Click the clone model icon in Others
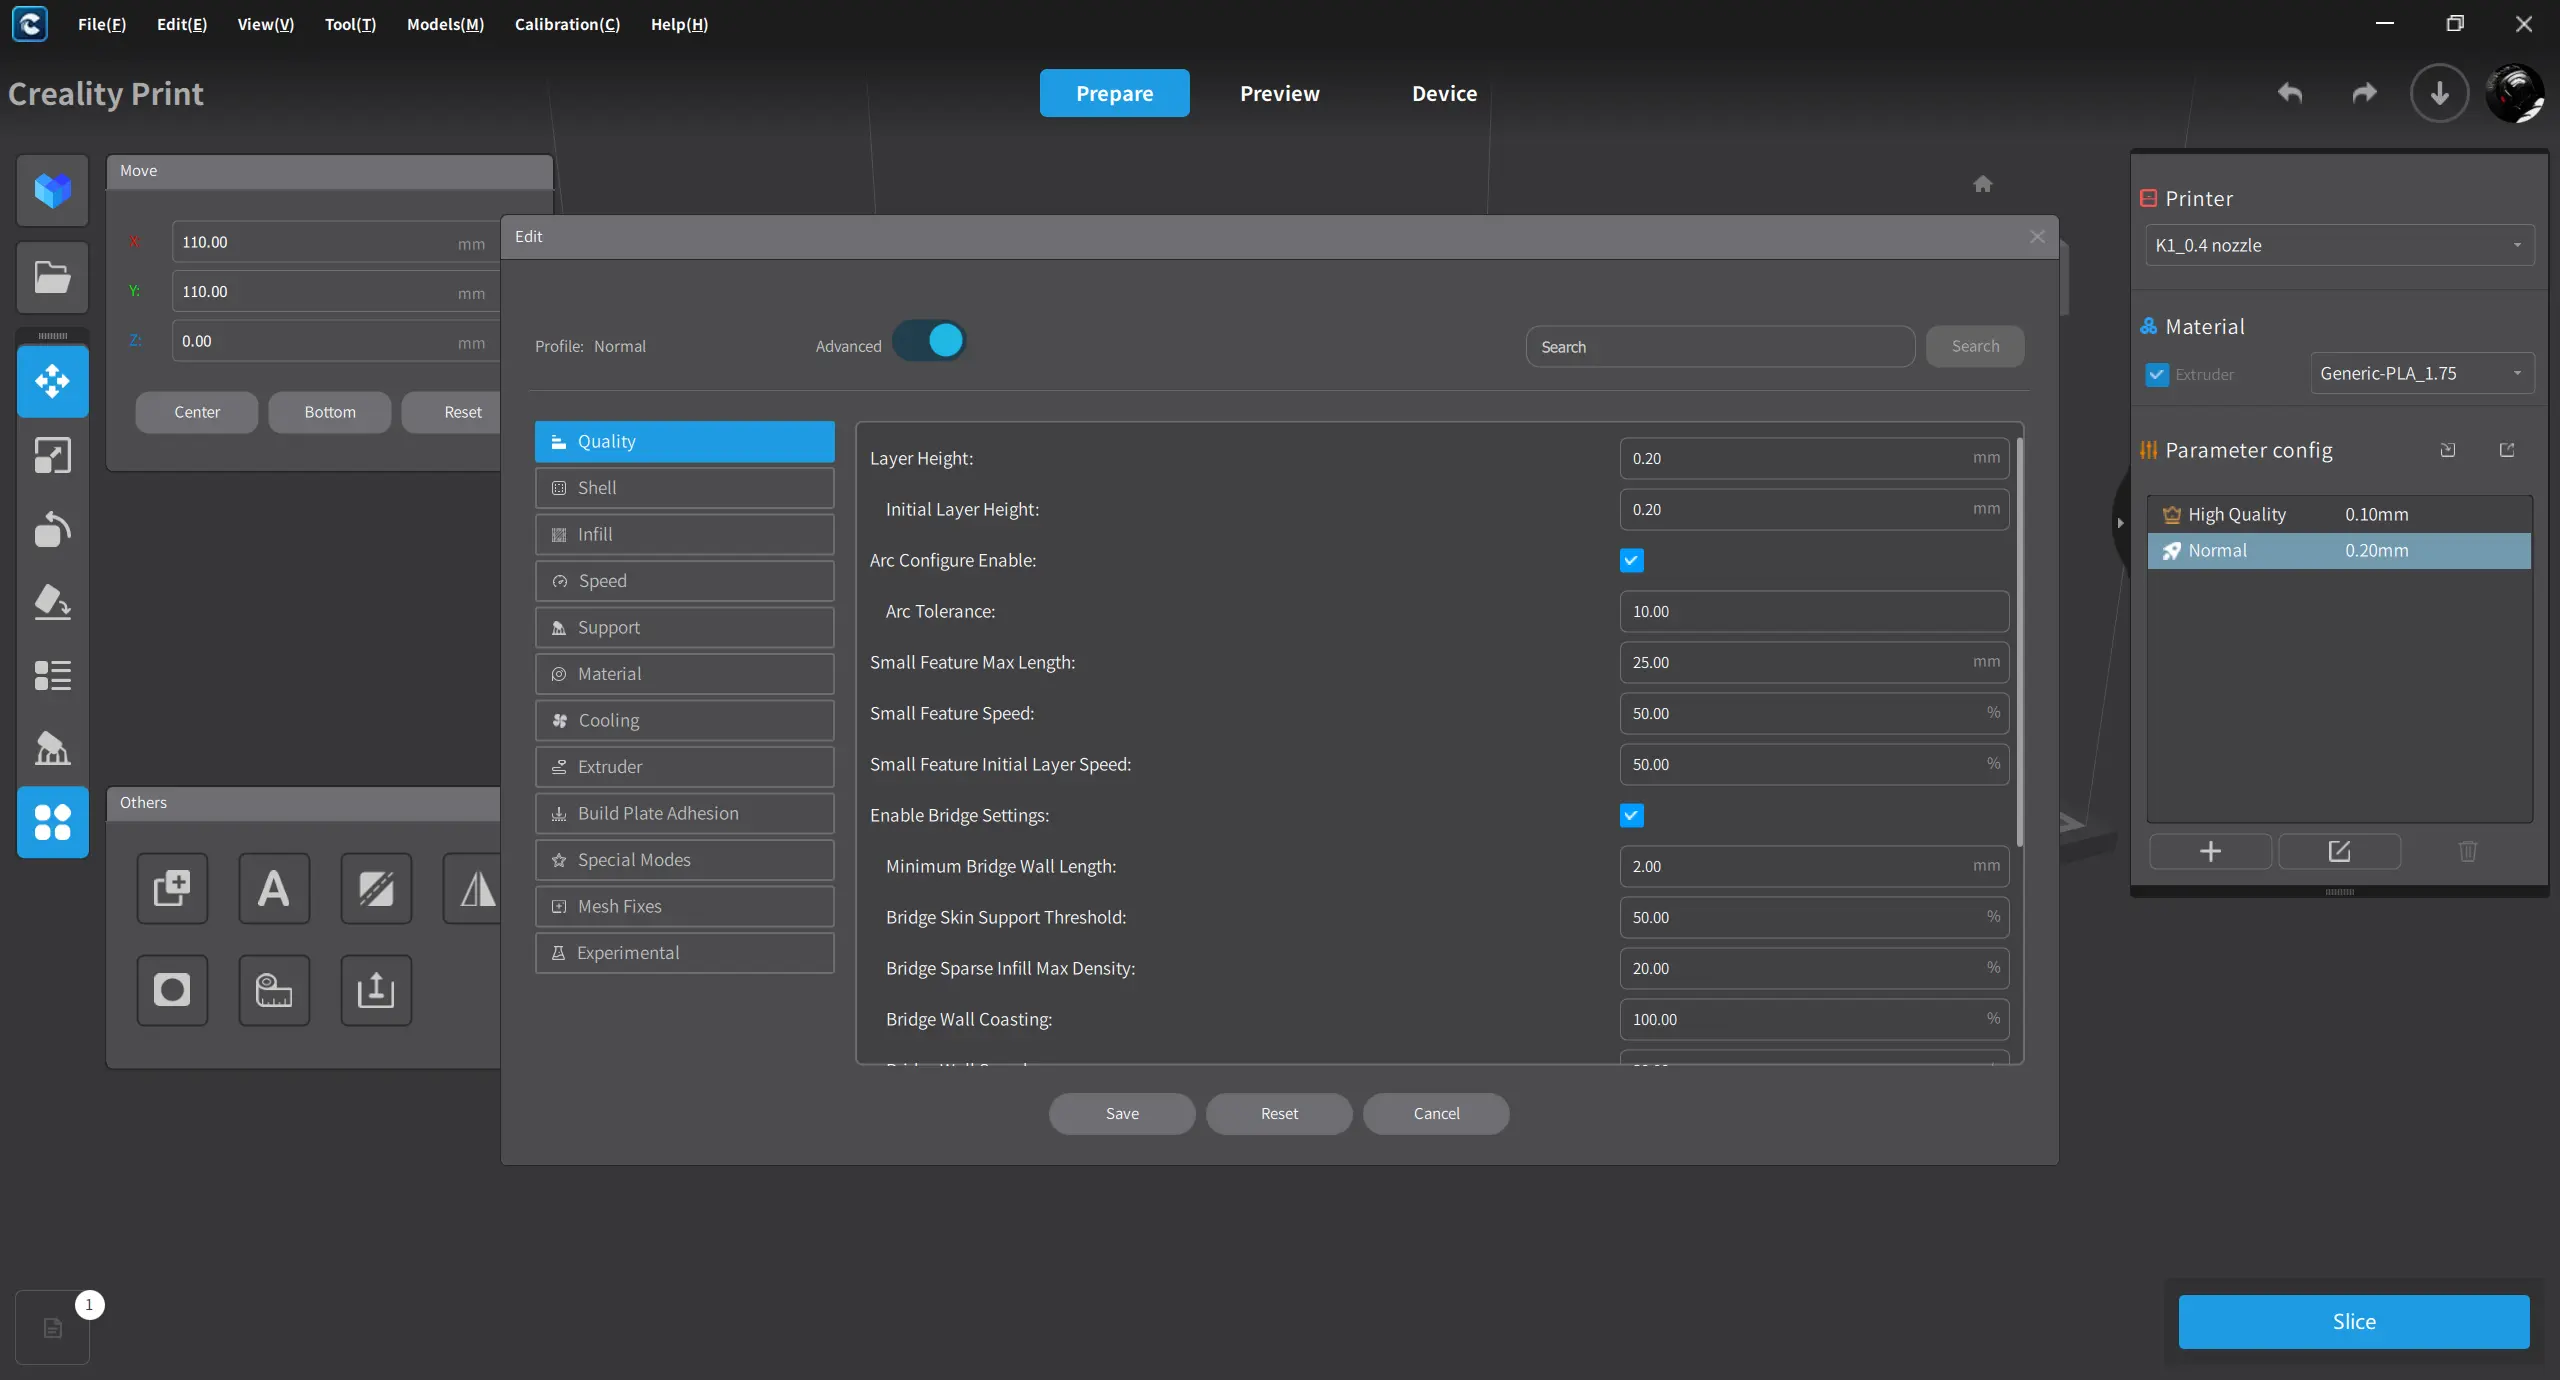Screen dimensions: 2560x1380 pos(172,888)
